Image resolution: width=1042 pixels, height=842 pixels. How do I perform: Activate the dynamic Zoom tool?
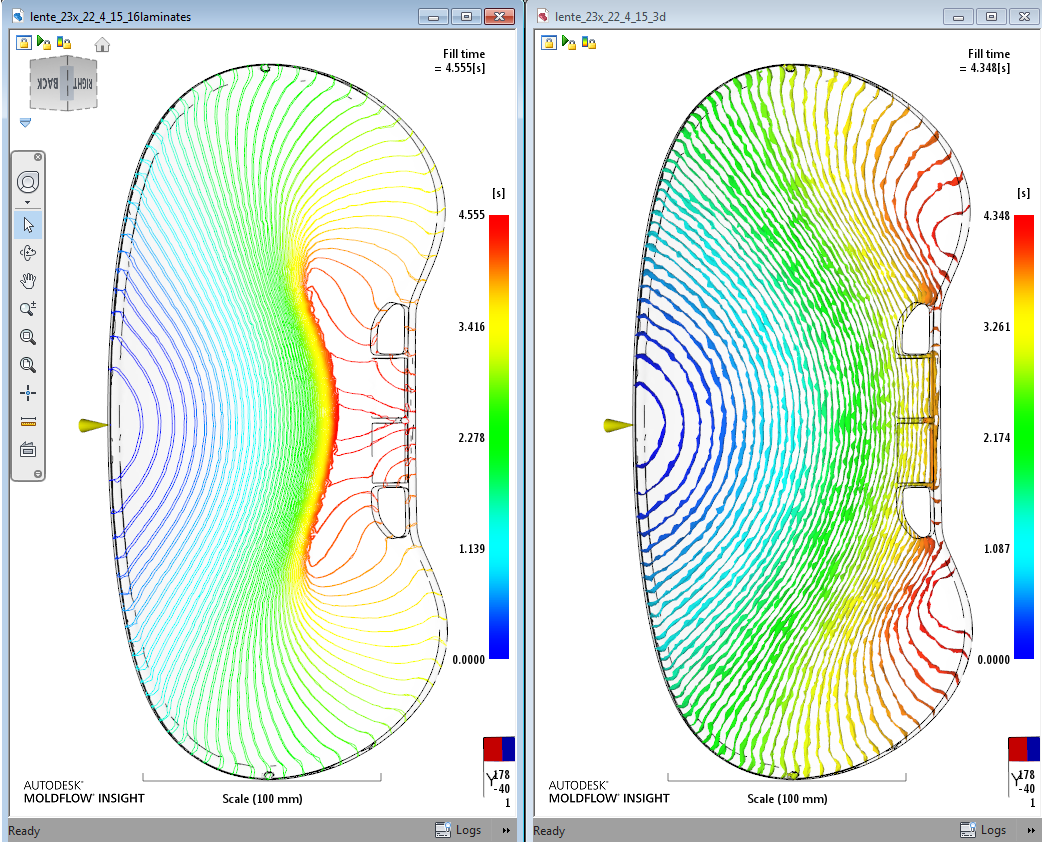[x=28, y=308]
